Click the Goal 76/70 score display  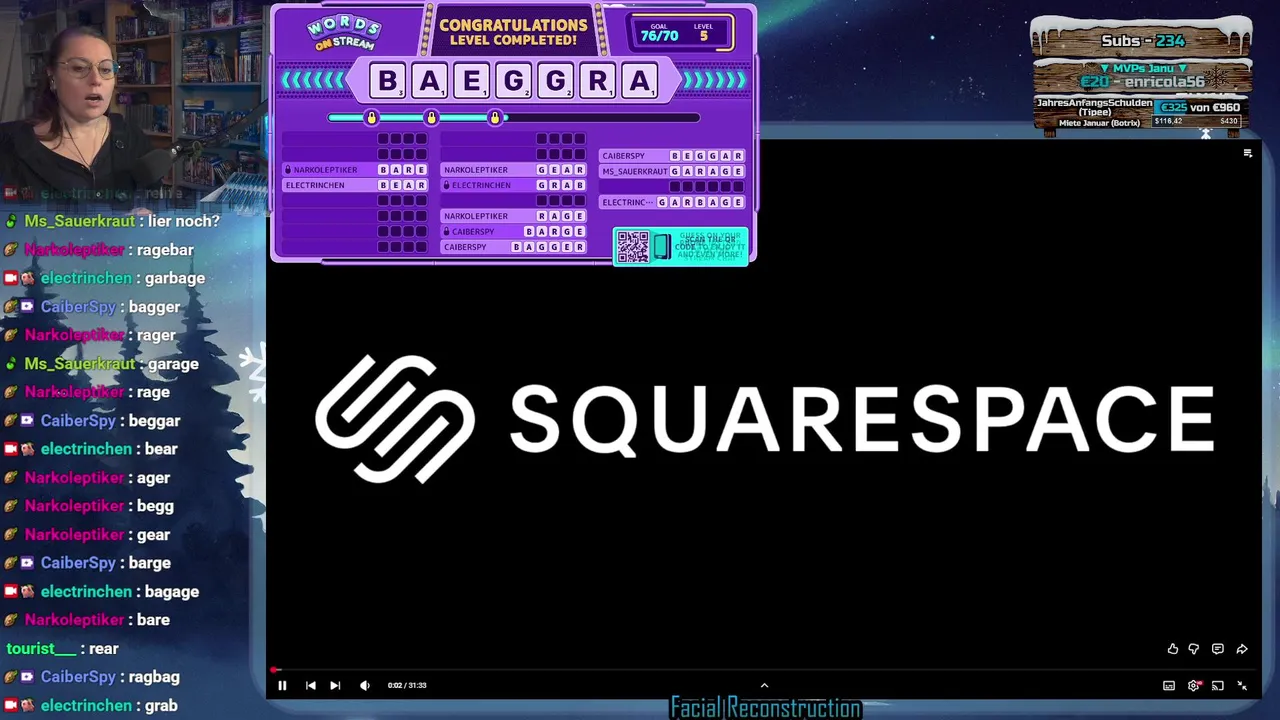click(659, 32)
